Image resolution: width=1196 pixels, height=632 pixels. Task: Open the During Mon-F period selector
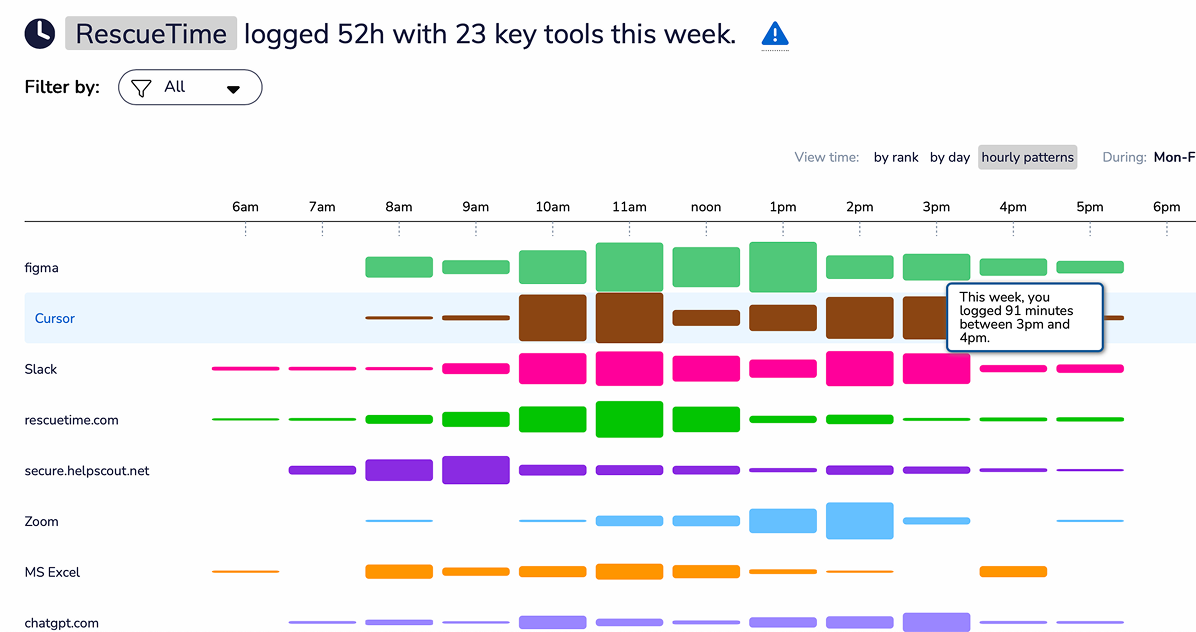pos(1174,157)
